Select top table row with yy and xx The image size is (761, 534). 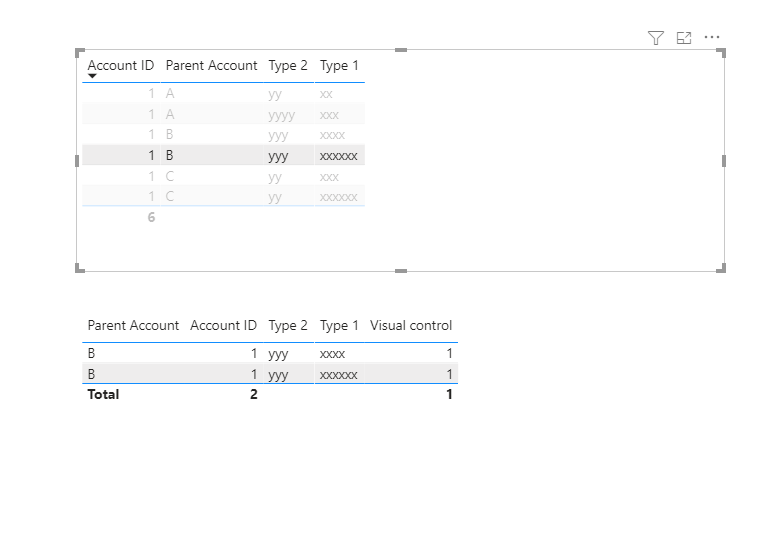223,94
